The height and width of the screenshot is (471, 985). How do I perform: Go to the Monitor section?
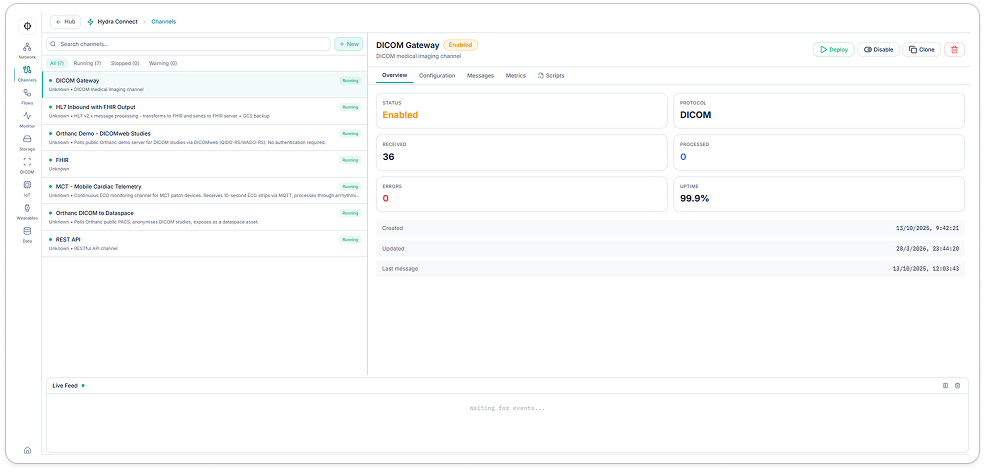tap(27, 119)
